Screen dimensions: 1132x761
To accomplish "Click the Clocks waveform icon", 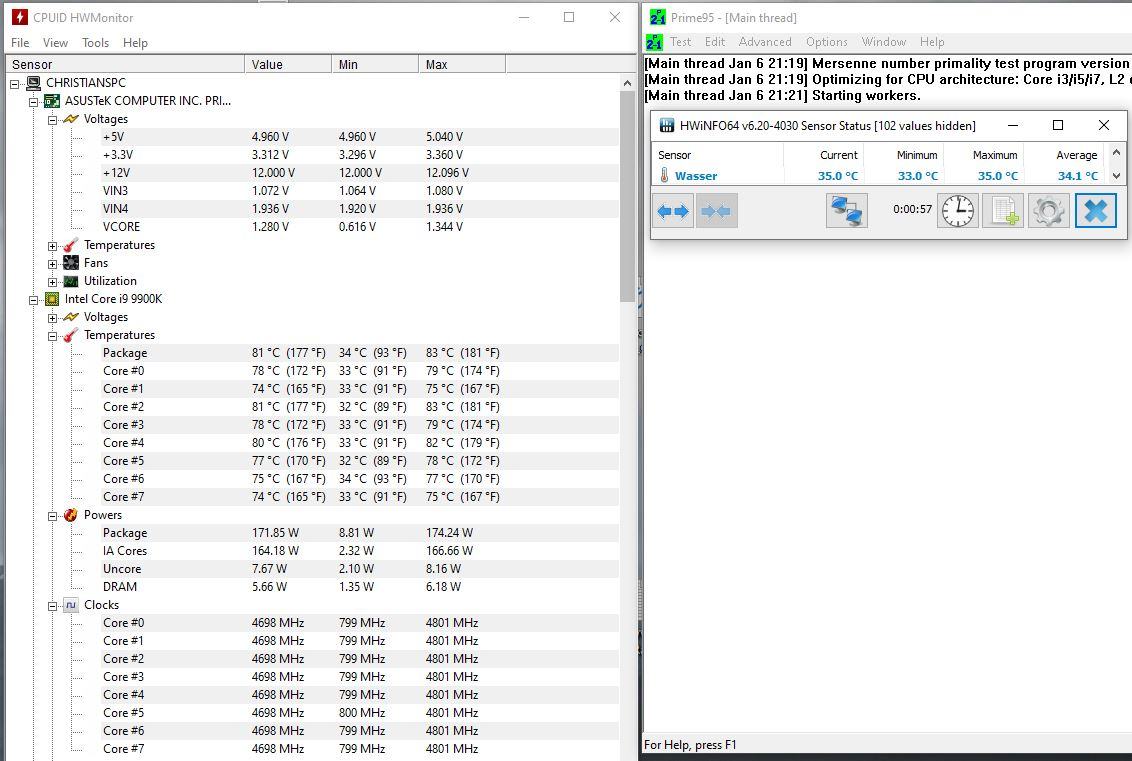I will 70,605.
